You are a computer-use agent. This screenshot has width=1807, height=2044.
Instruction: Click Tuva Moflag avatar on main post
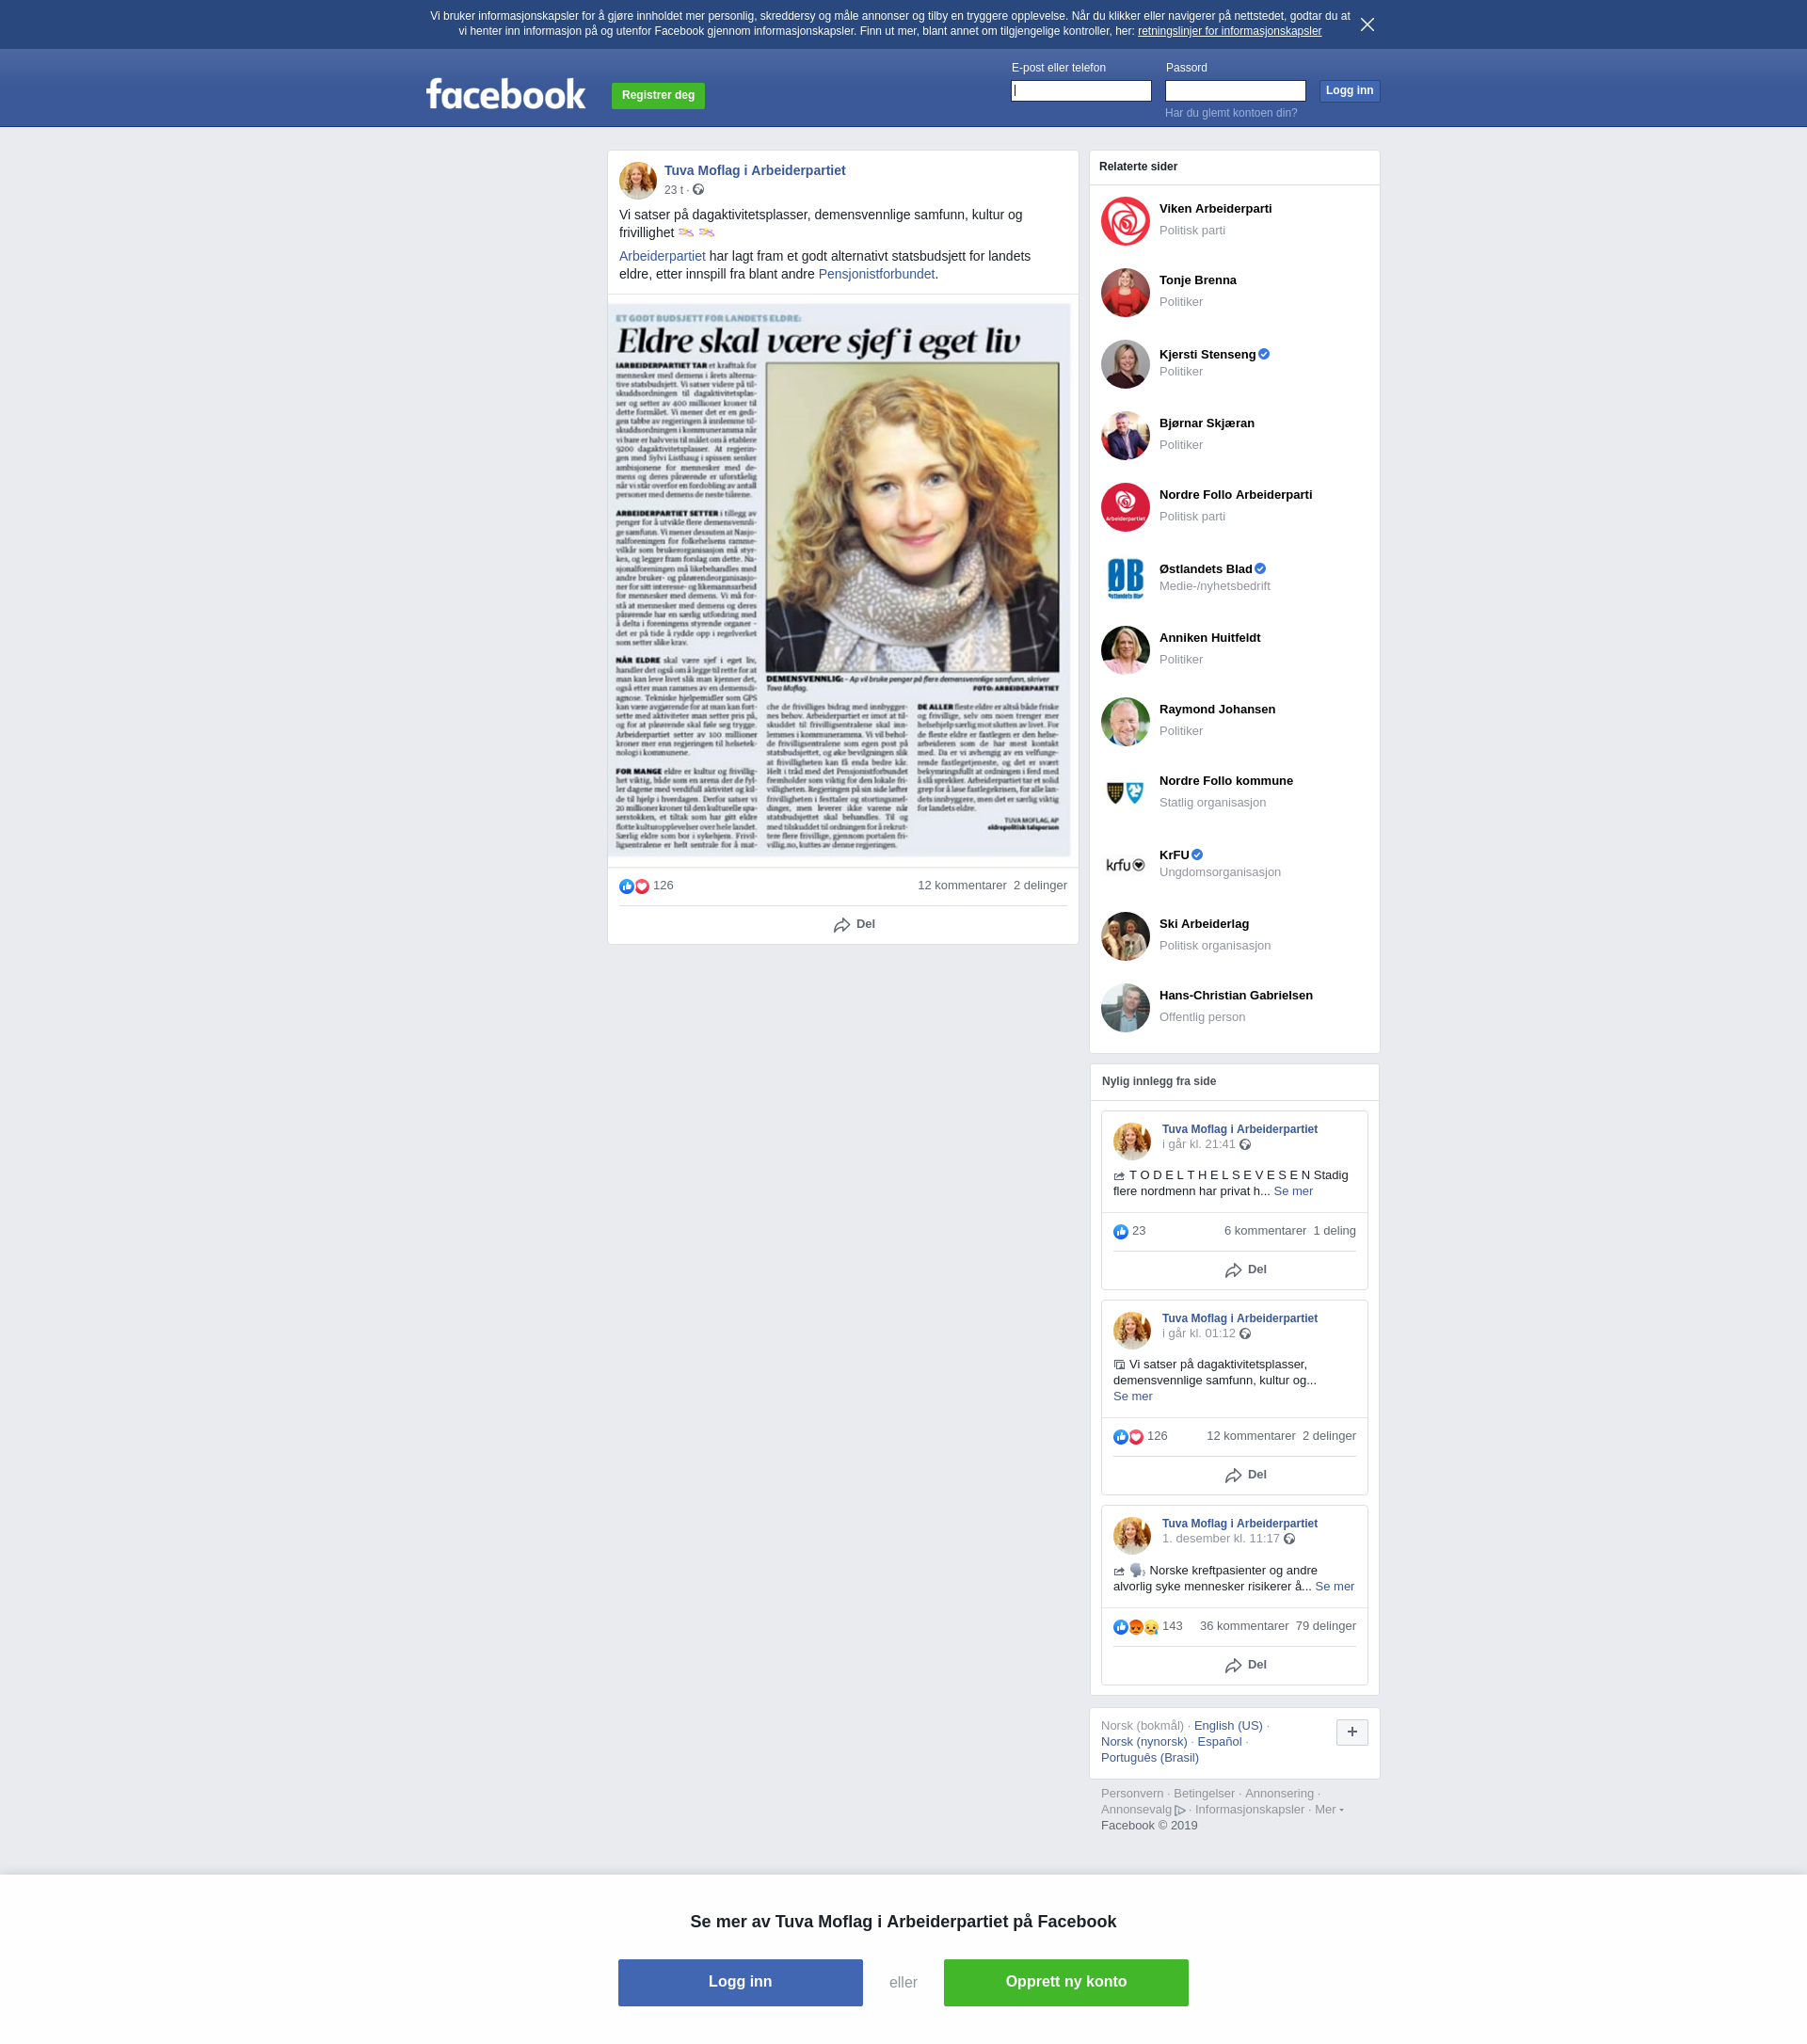pos(638,181)
